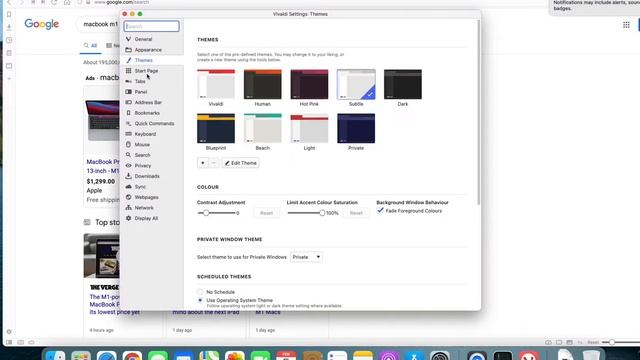640x360 pixels.
Task: Open Google apps grid icon
Action: pos(626,25)
